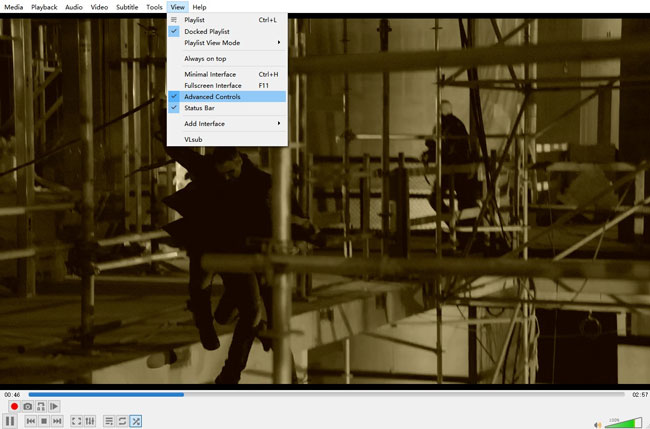Screen dimensions: 650x429
Task: Open the Help menu
Action: click(x=199, y=7)
